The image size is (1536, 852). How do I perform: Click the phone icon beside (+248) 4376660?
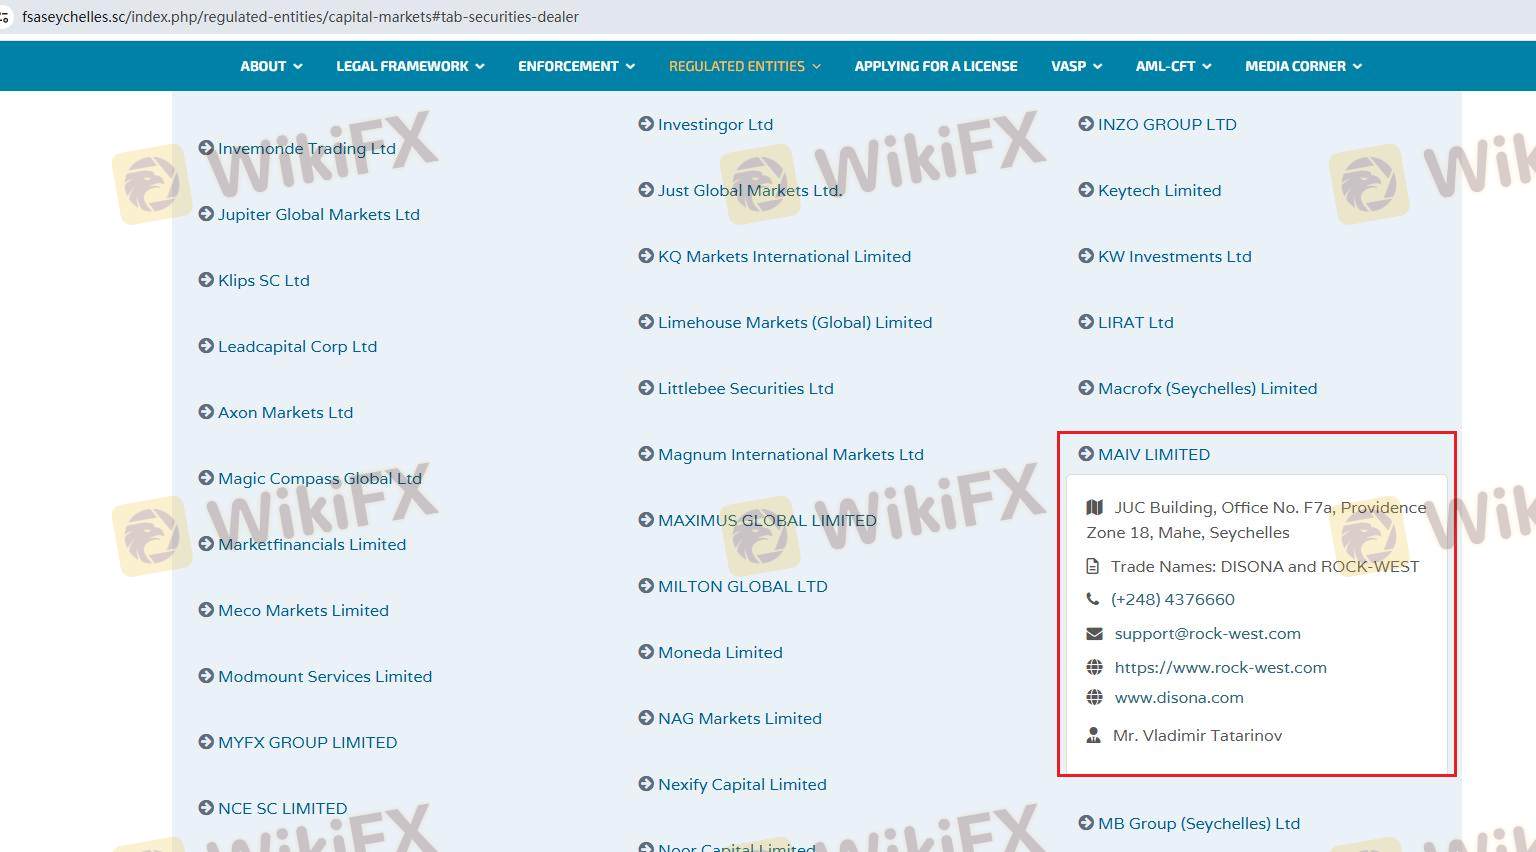1092,599
